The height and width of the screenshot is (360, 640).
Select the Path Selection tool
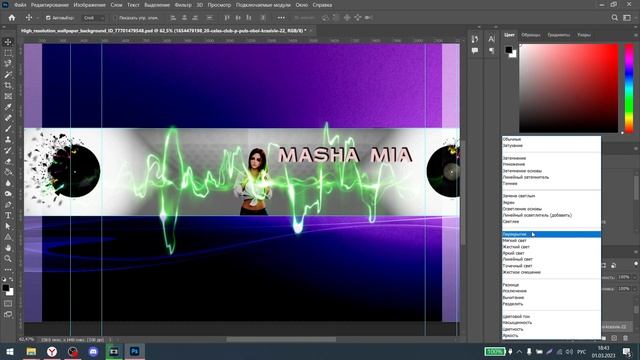click(x=8, y=226)
